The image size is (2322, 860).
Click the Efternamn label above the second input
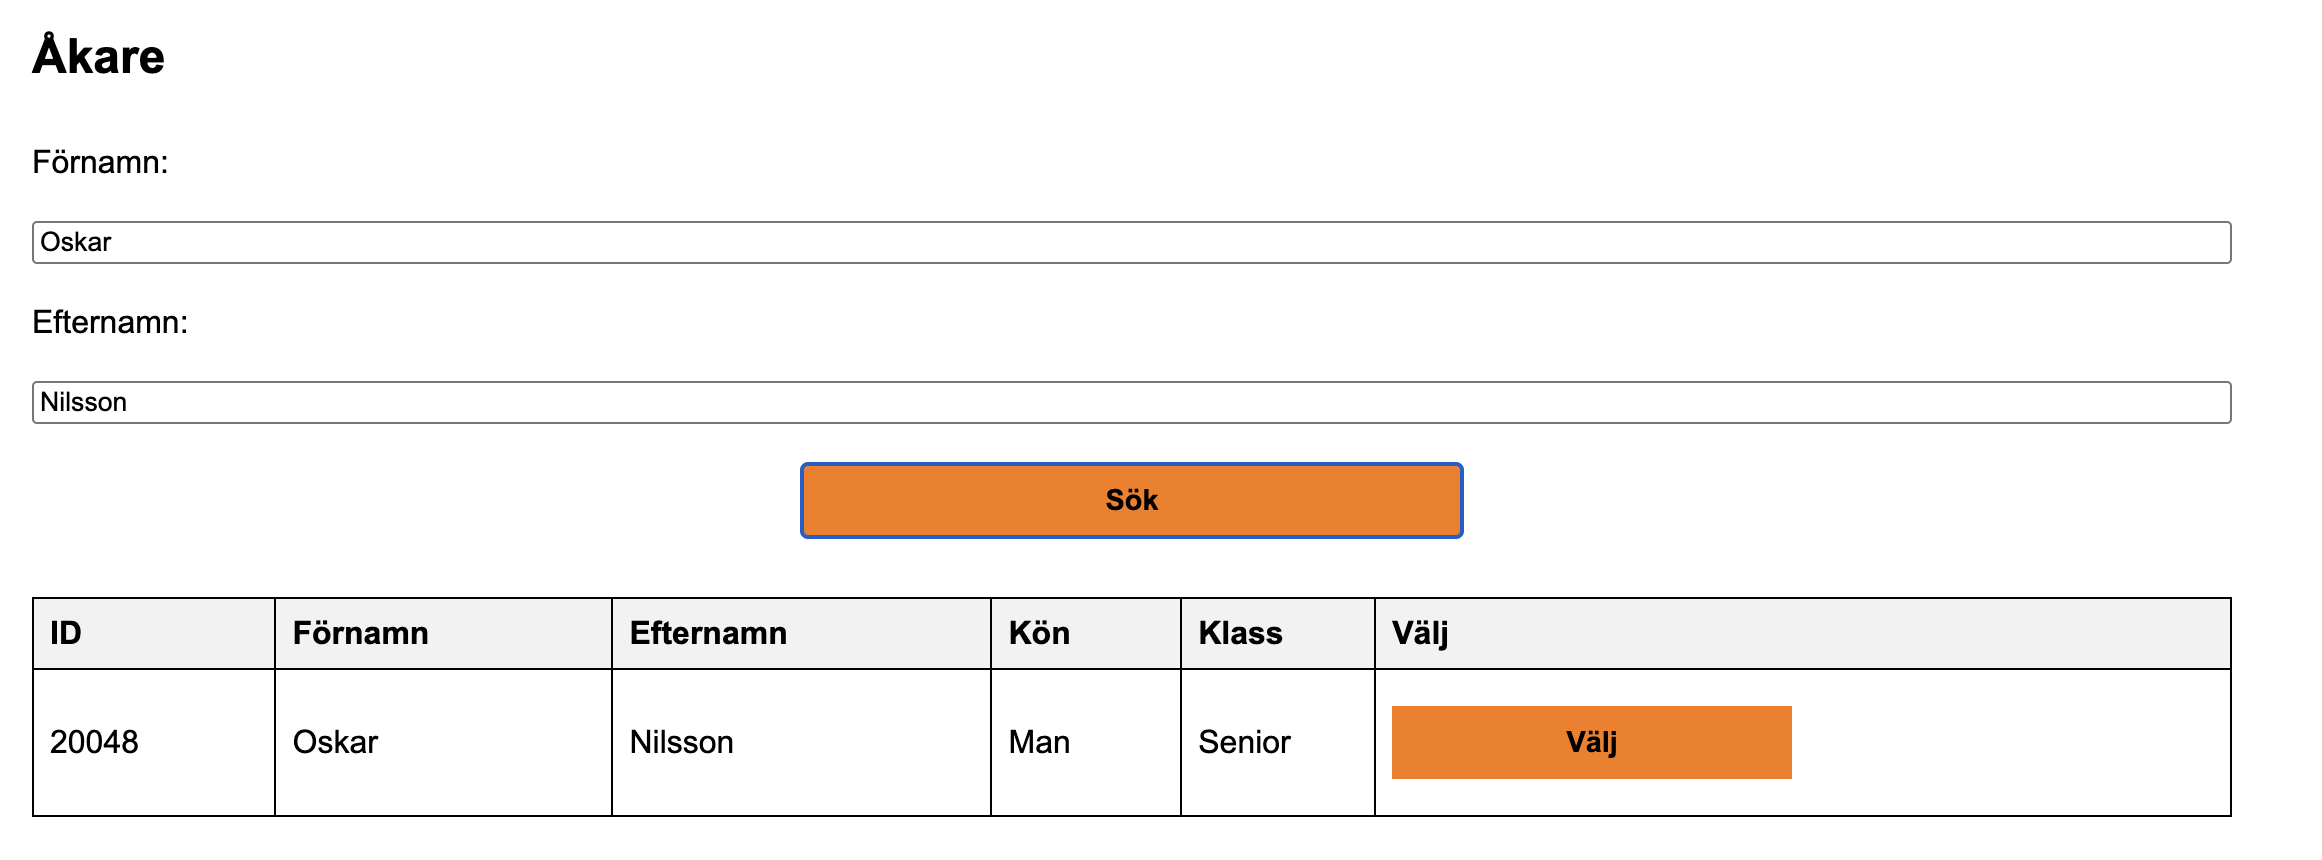[110, 322]
